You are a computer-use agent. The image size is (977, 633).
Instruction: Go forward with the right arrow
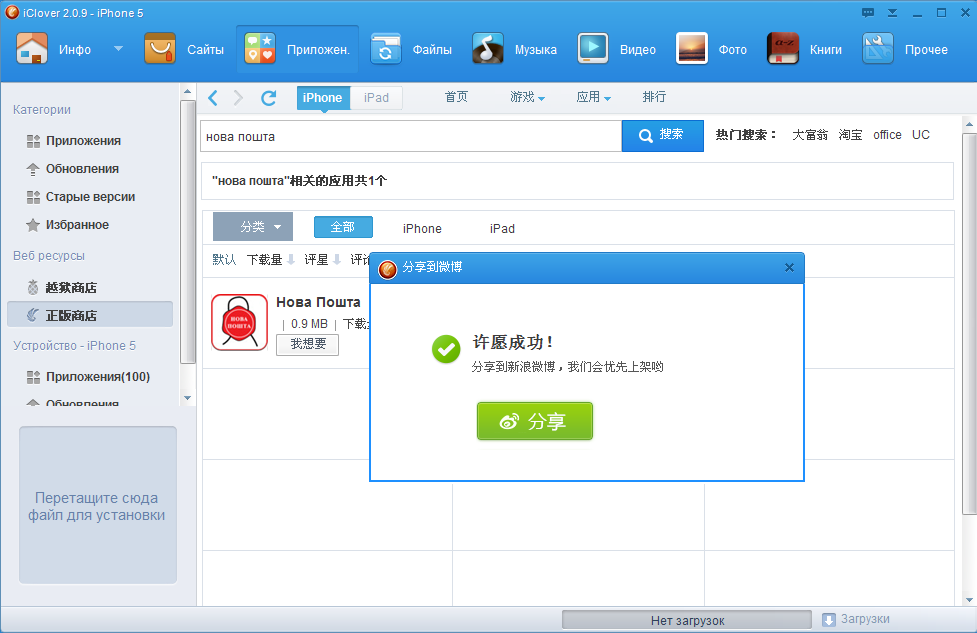(x=238, y=98)
